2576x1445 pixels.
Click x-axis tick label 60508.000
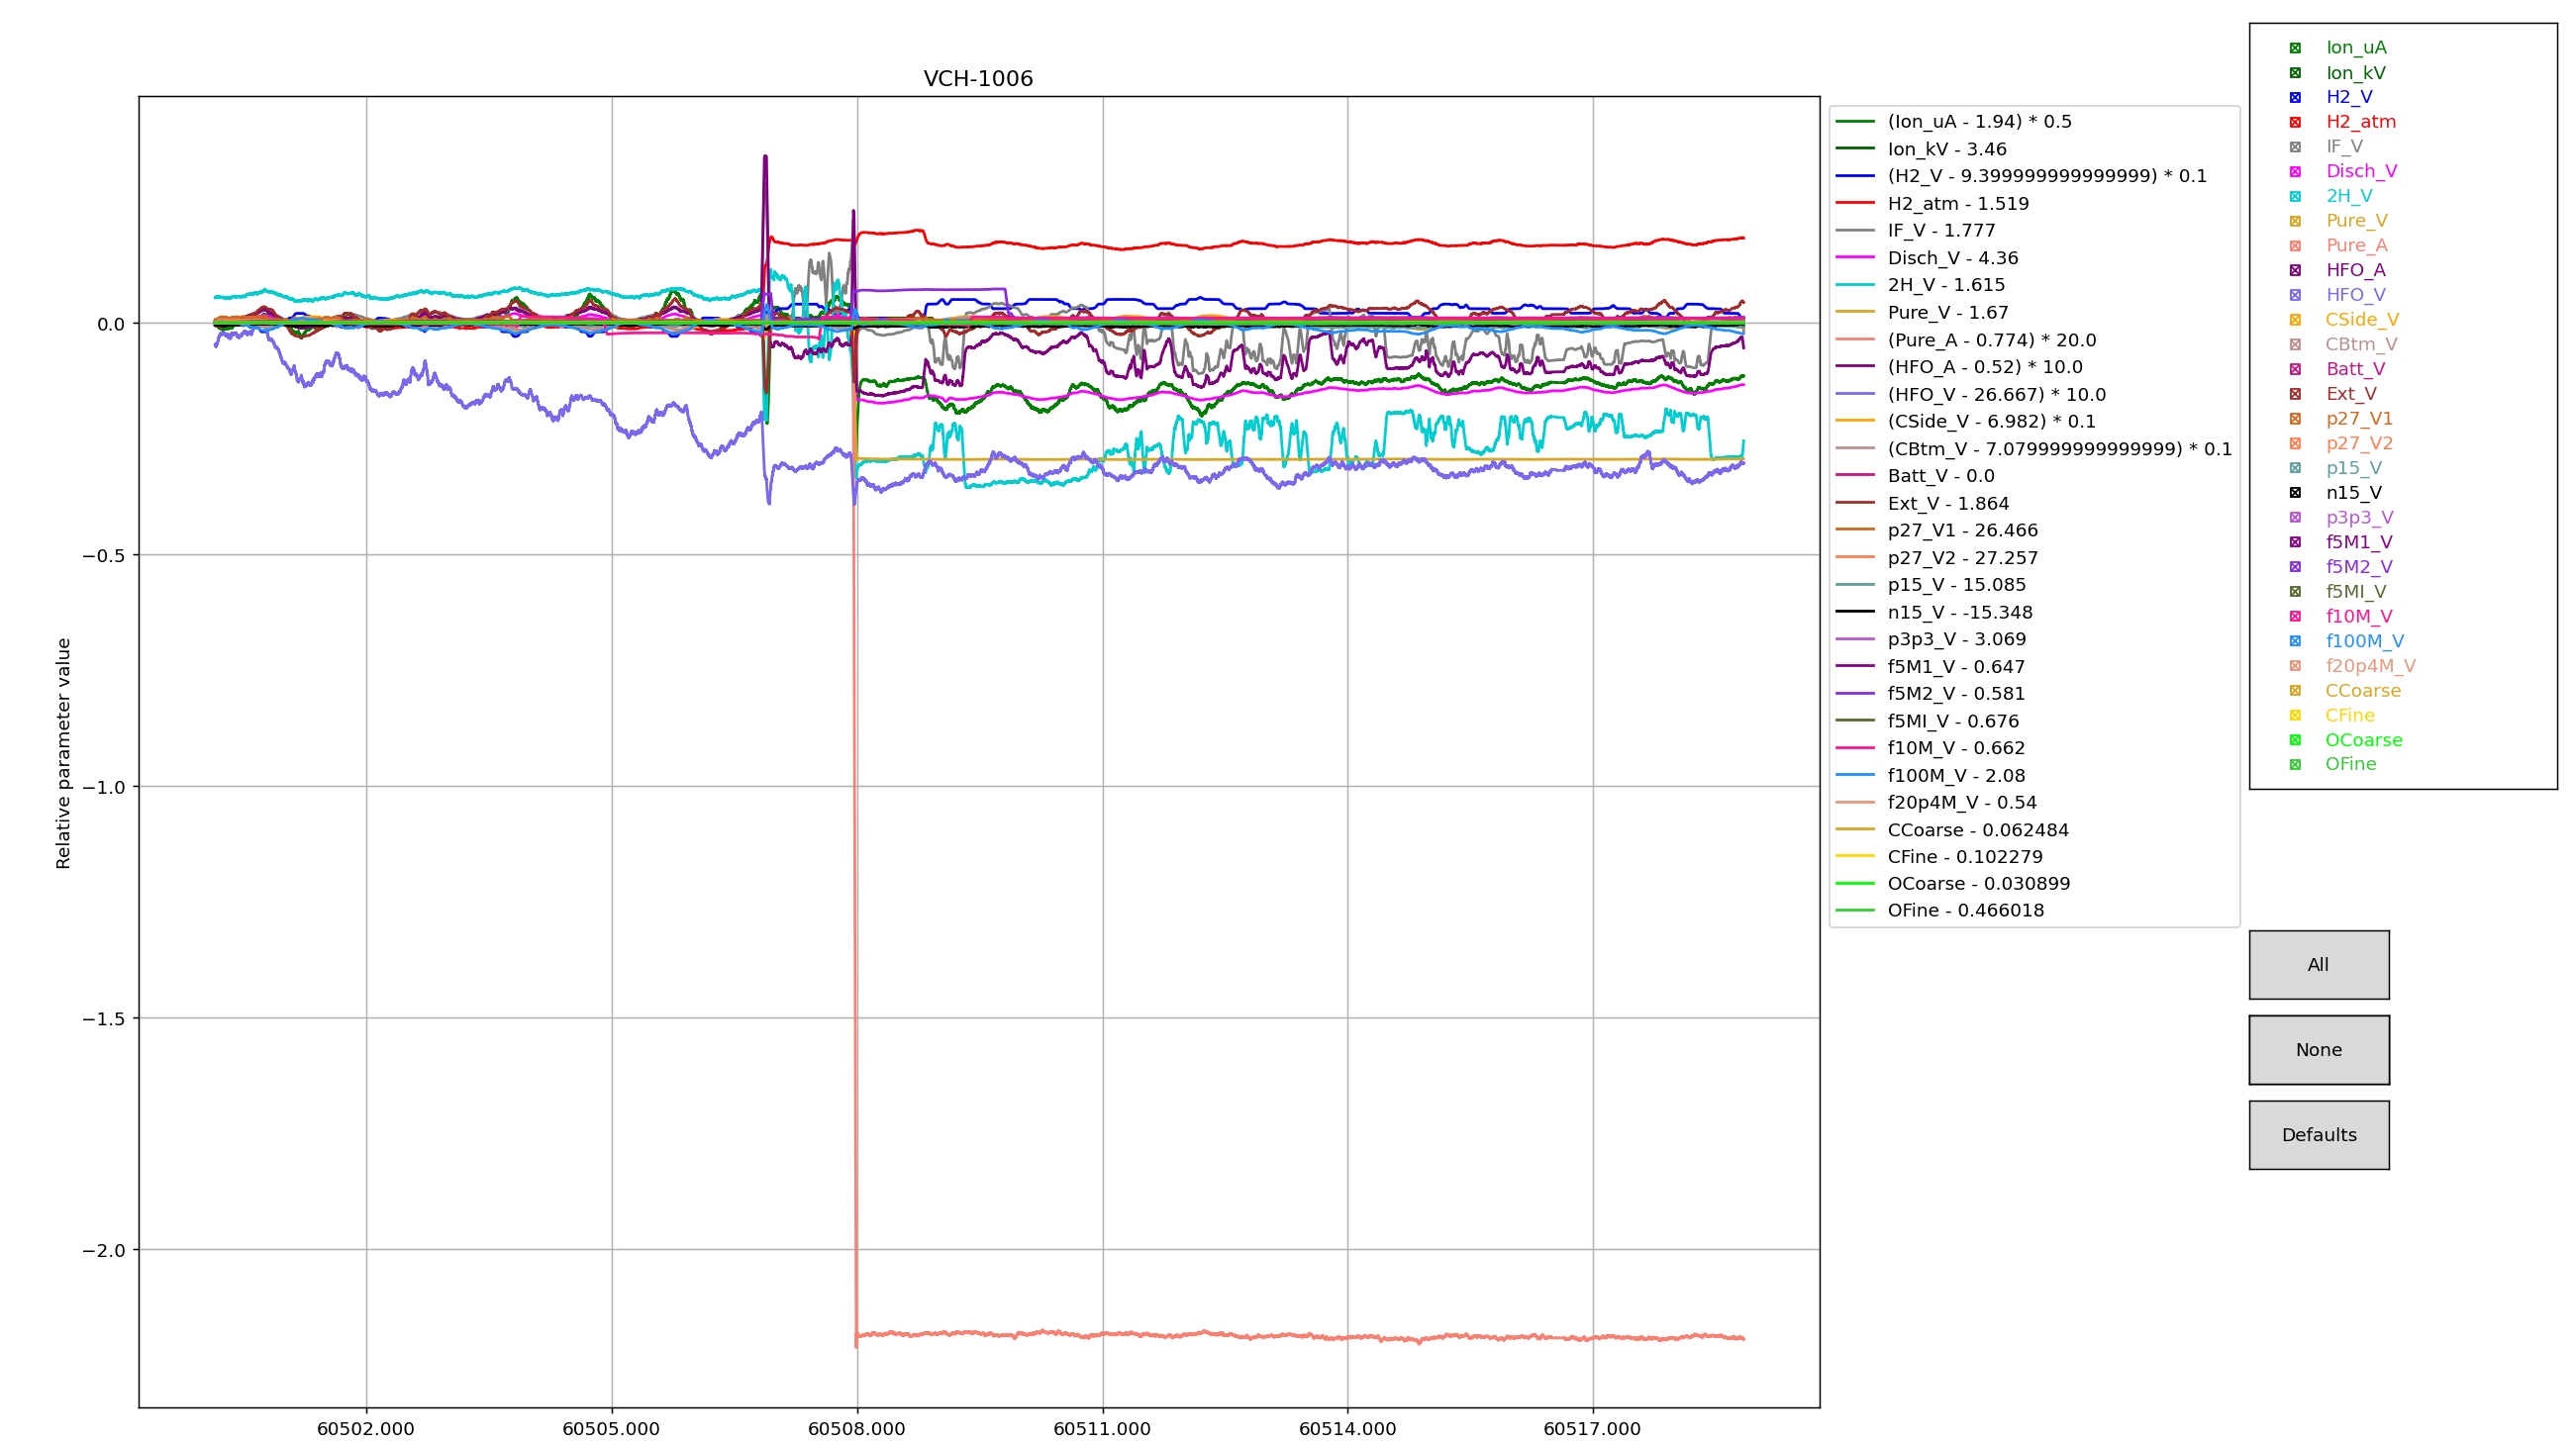pyautogui.click(x=856, y=1429)
